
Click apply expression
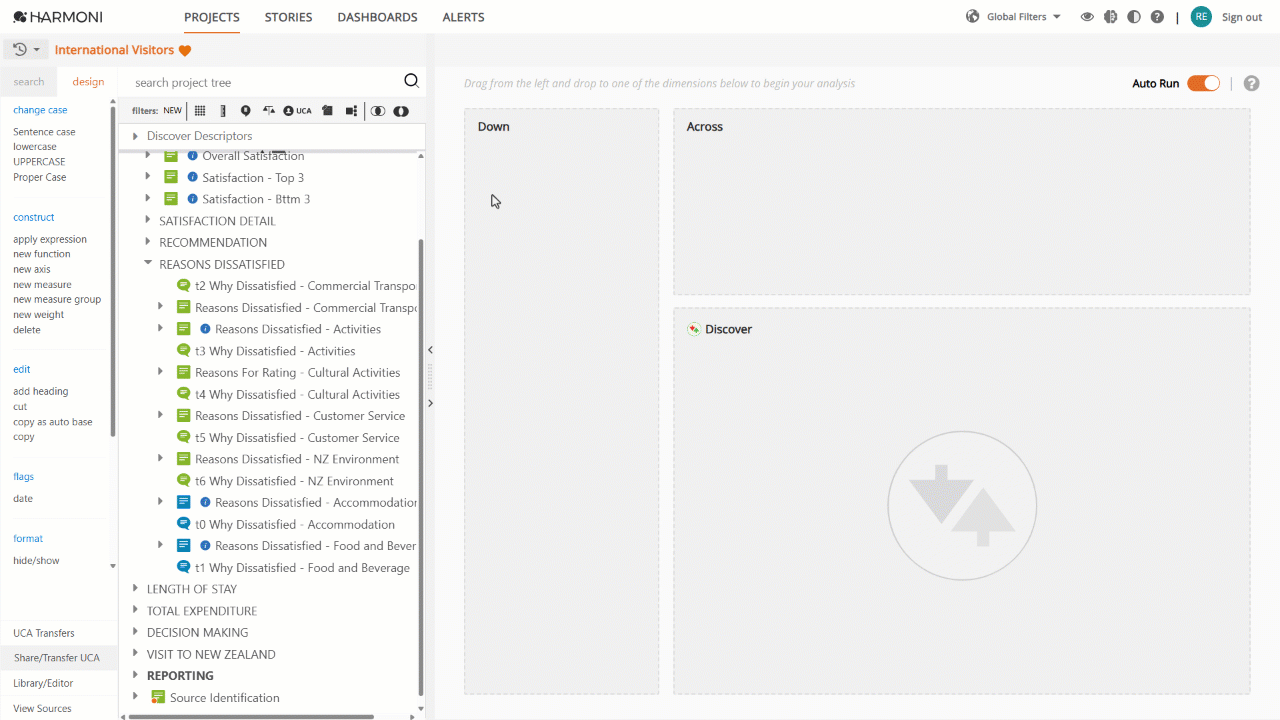point(50,239)
